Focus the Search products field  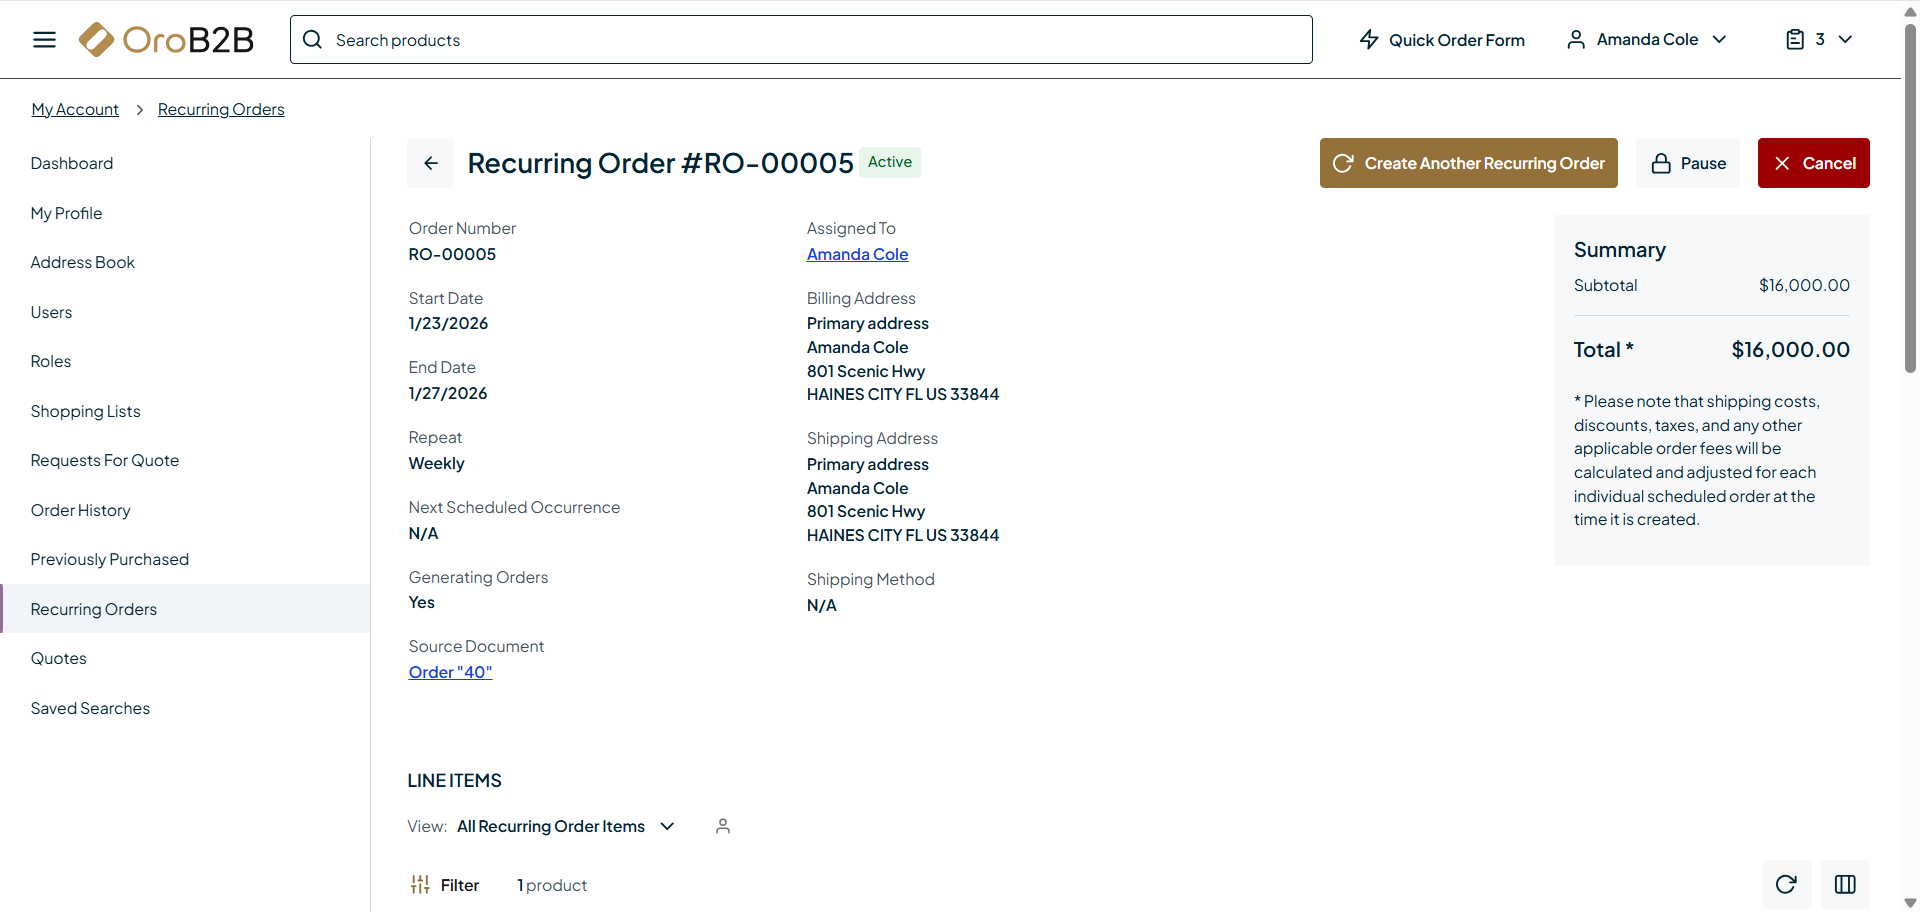coord(800,40)
